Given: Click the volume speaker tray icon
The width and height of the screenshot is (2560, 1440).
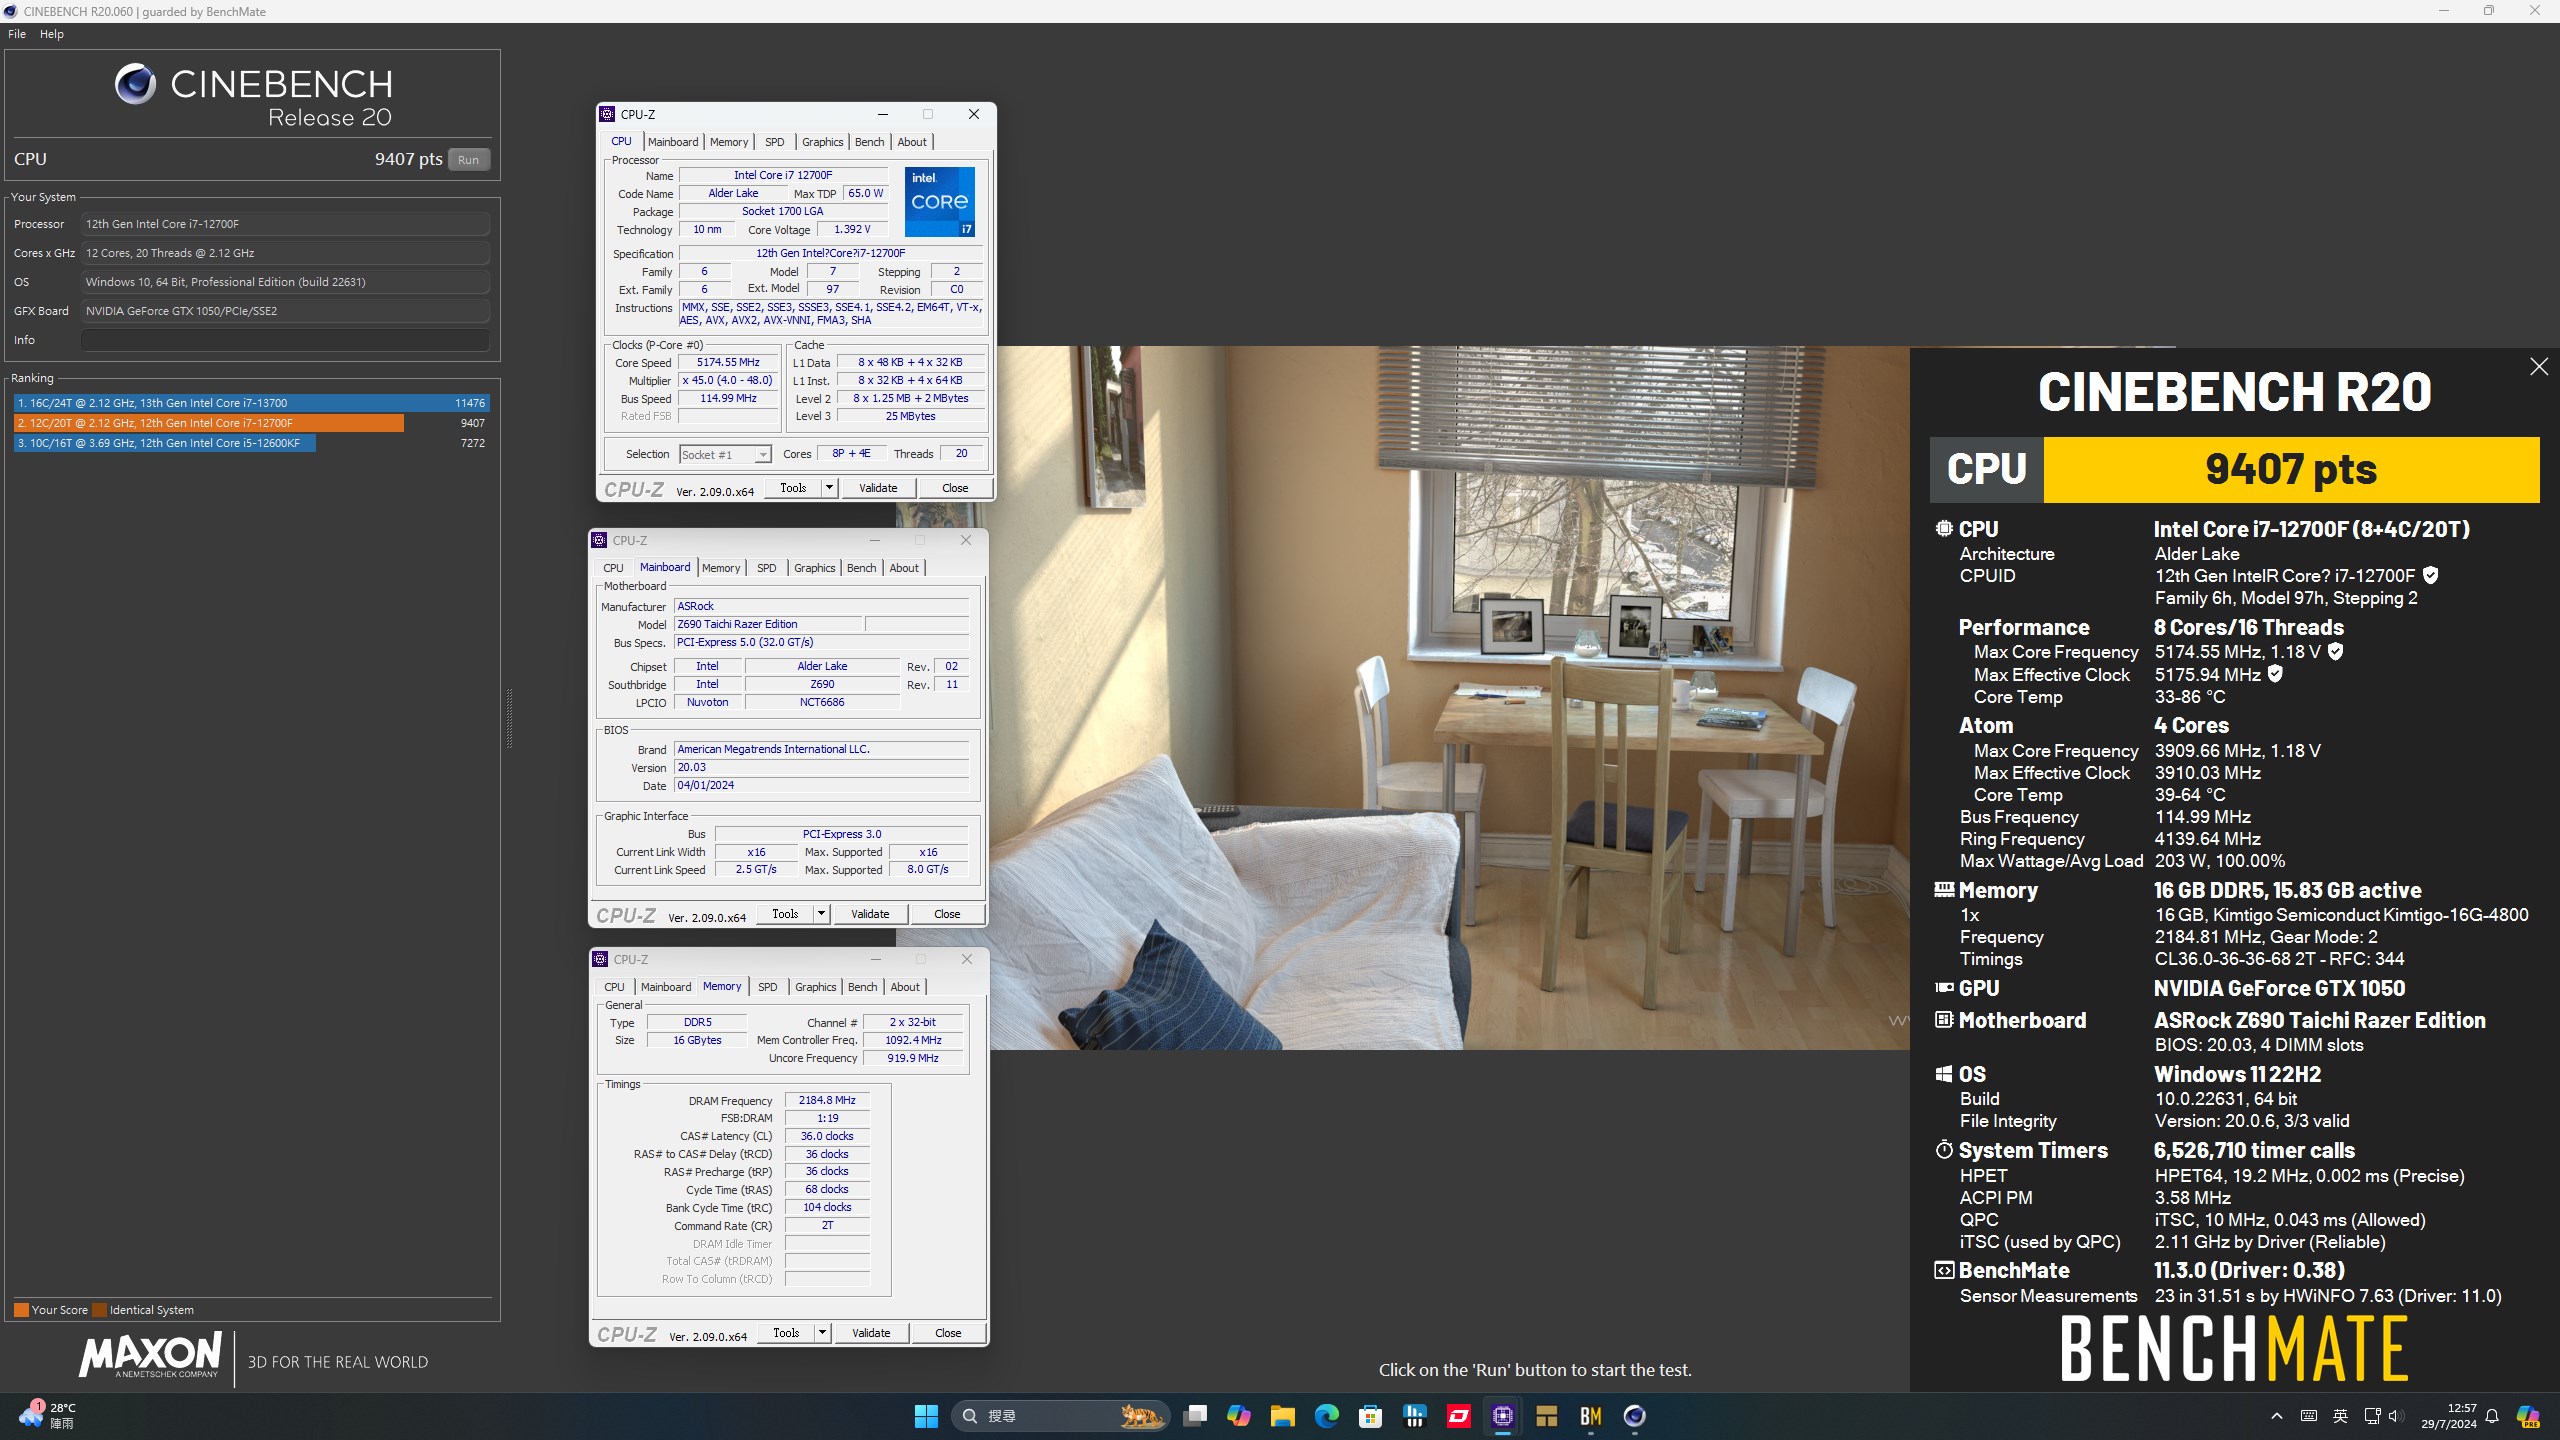Looking at the screenshot, I should (x=2395, y=1416).
